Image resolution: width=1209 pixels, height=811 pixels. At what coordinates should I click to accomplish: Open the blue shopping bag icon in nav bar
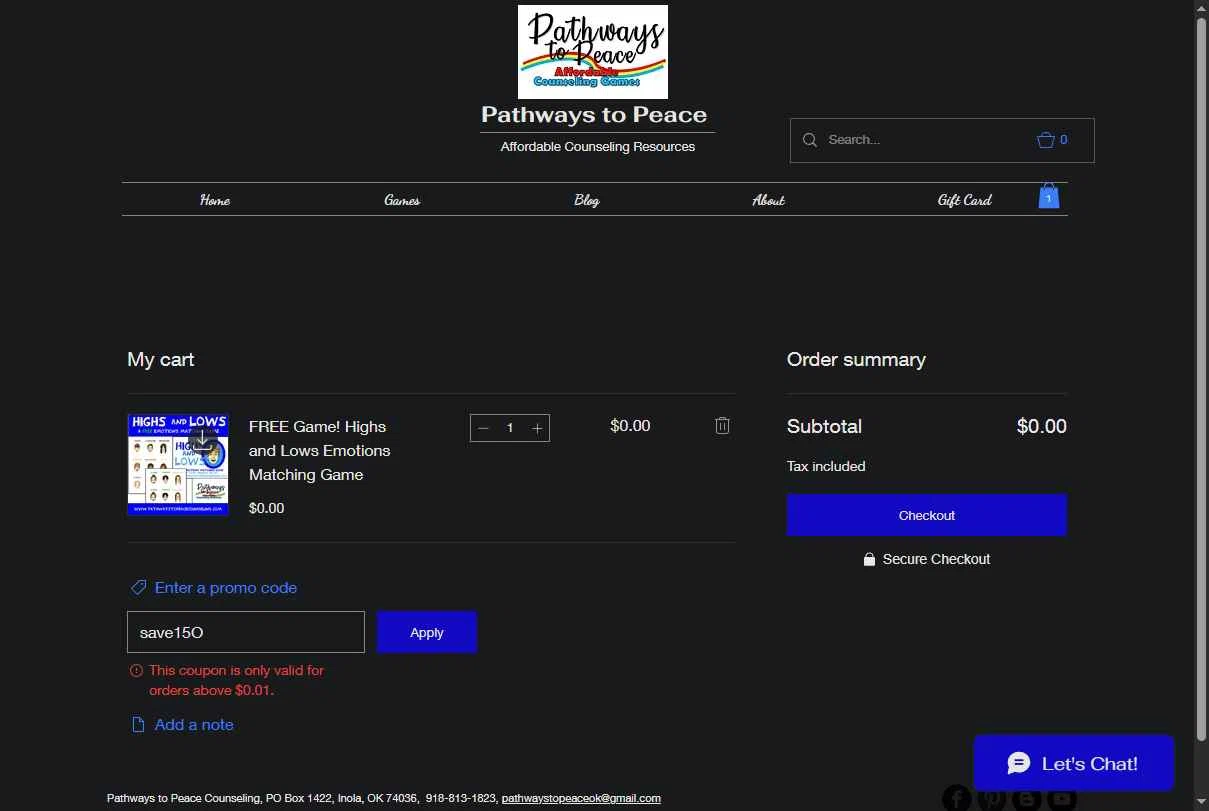1048,195
